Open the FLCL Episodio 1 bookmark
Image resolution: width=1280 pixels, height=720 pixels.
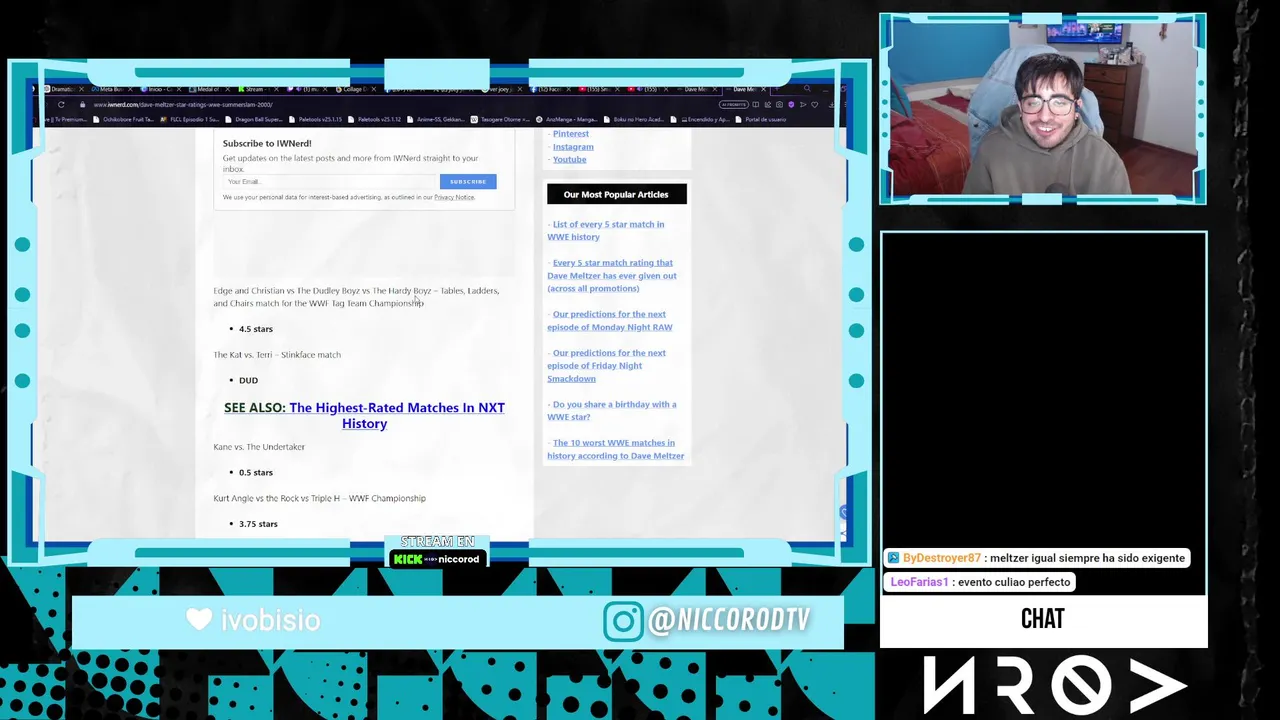click(x=190, y=119)
